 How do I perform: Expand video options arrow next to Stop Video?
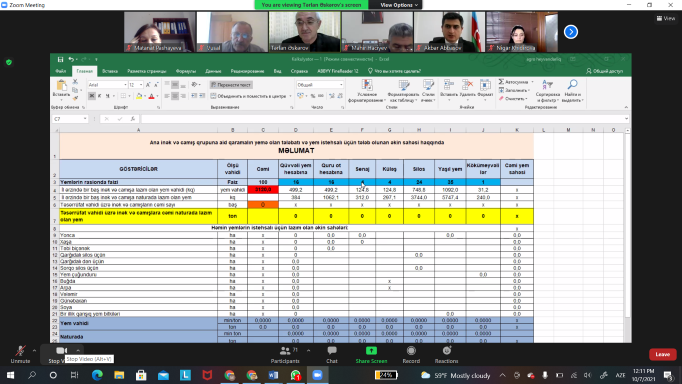point(78,350)
